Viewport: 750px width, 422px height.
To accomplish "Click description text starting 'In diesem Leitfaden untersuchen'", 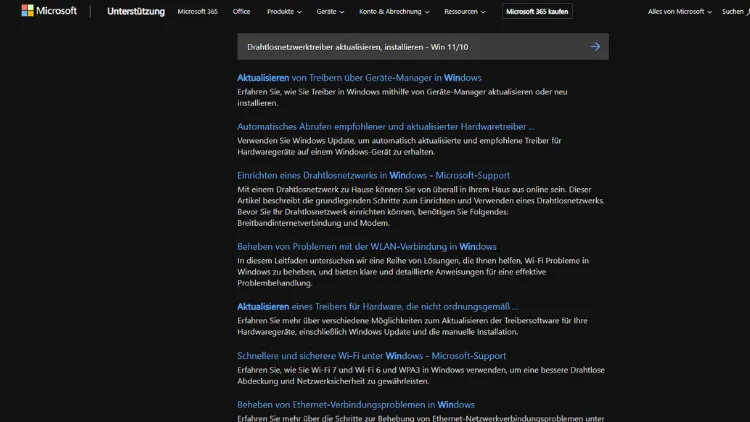I will point(413,271).
